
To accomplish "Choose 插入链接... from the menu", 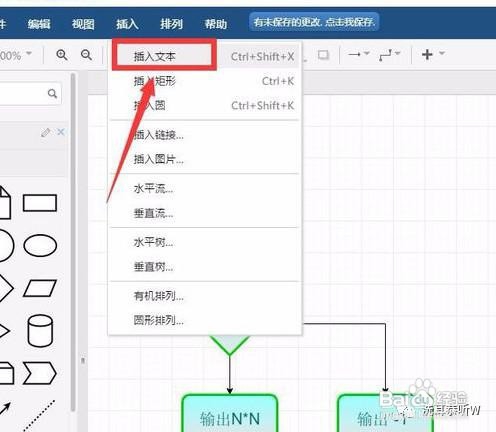I will click(205, 135).
